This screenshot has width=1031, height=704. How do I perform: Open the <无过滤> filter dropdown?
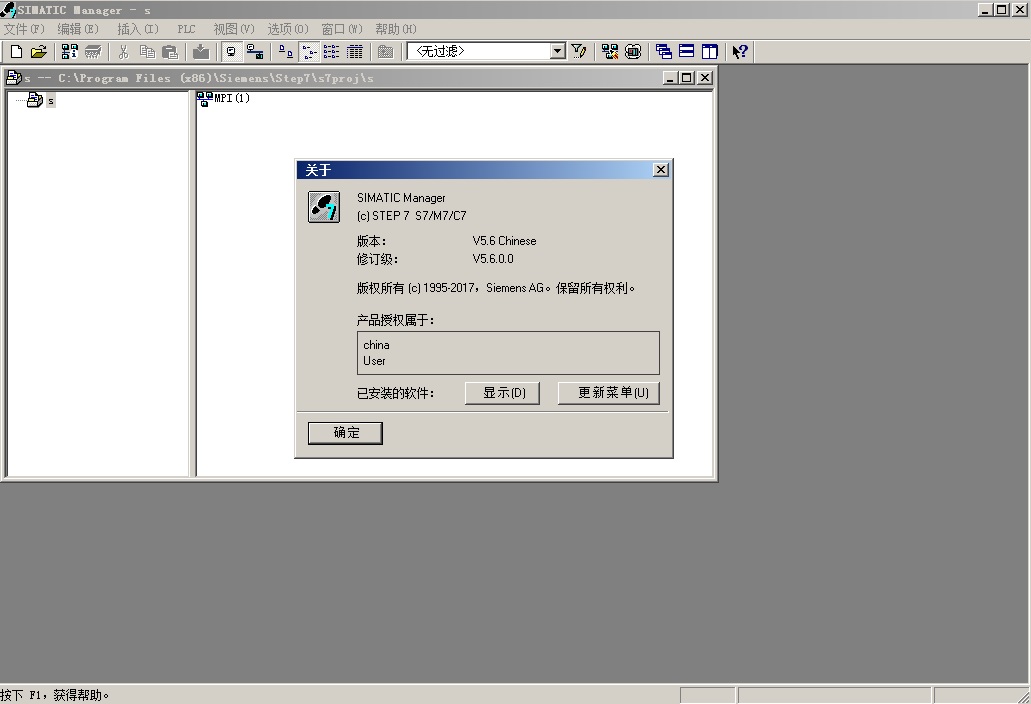pos(558,51)
